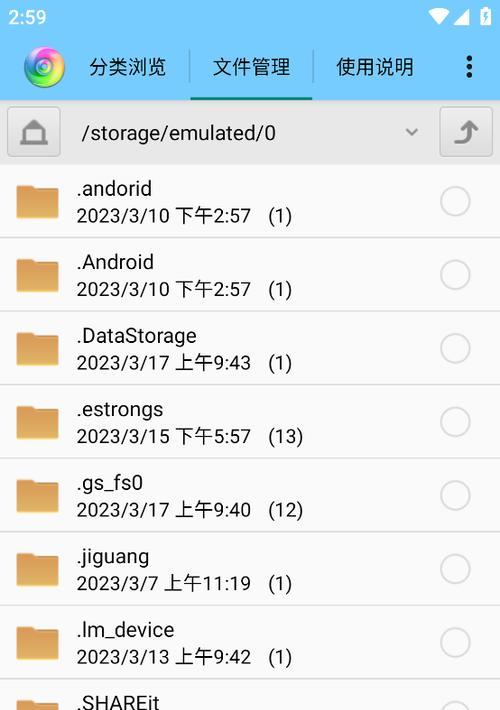
Task: Select the 文件管理 tab
Action: coord(251,67)
